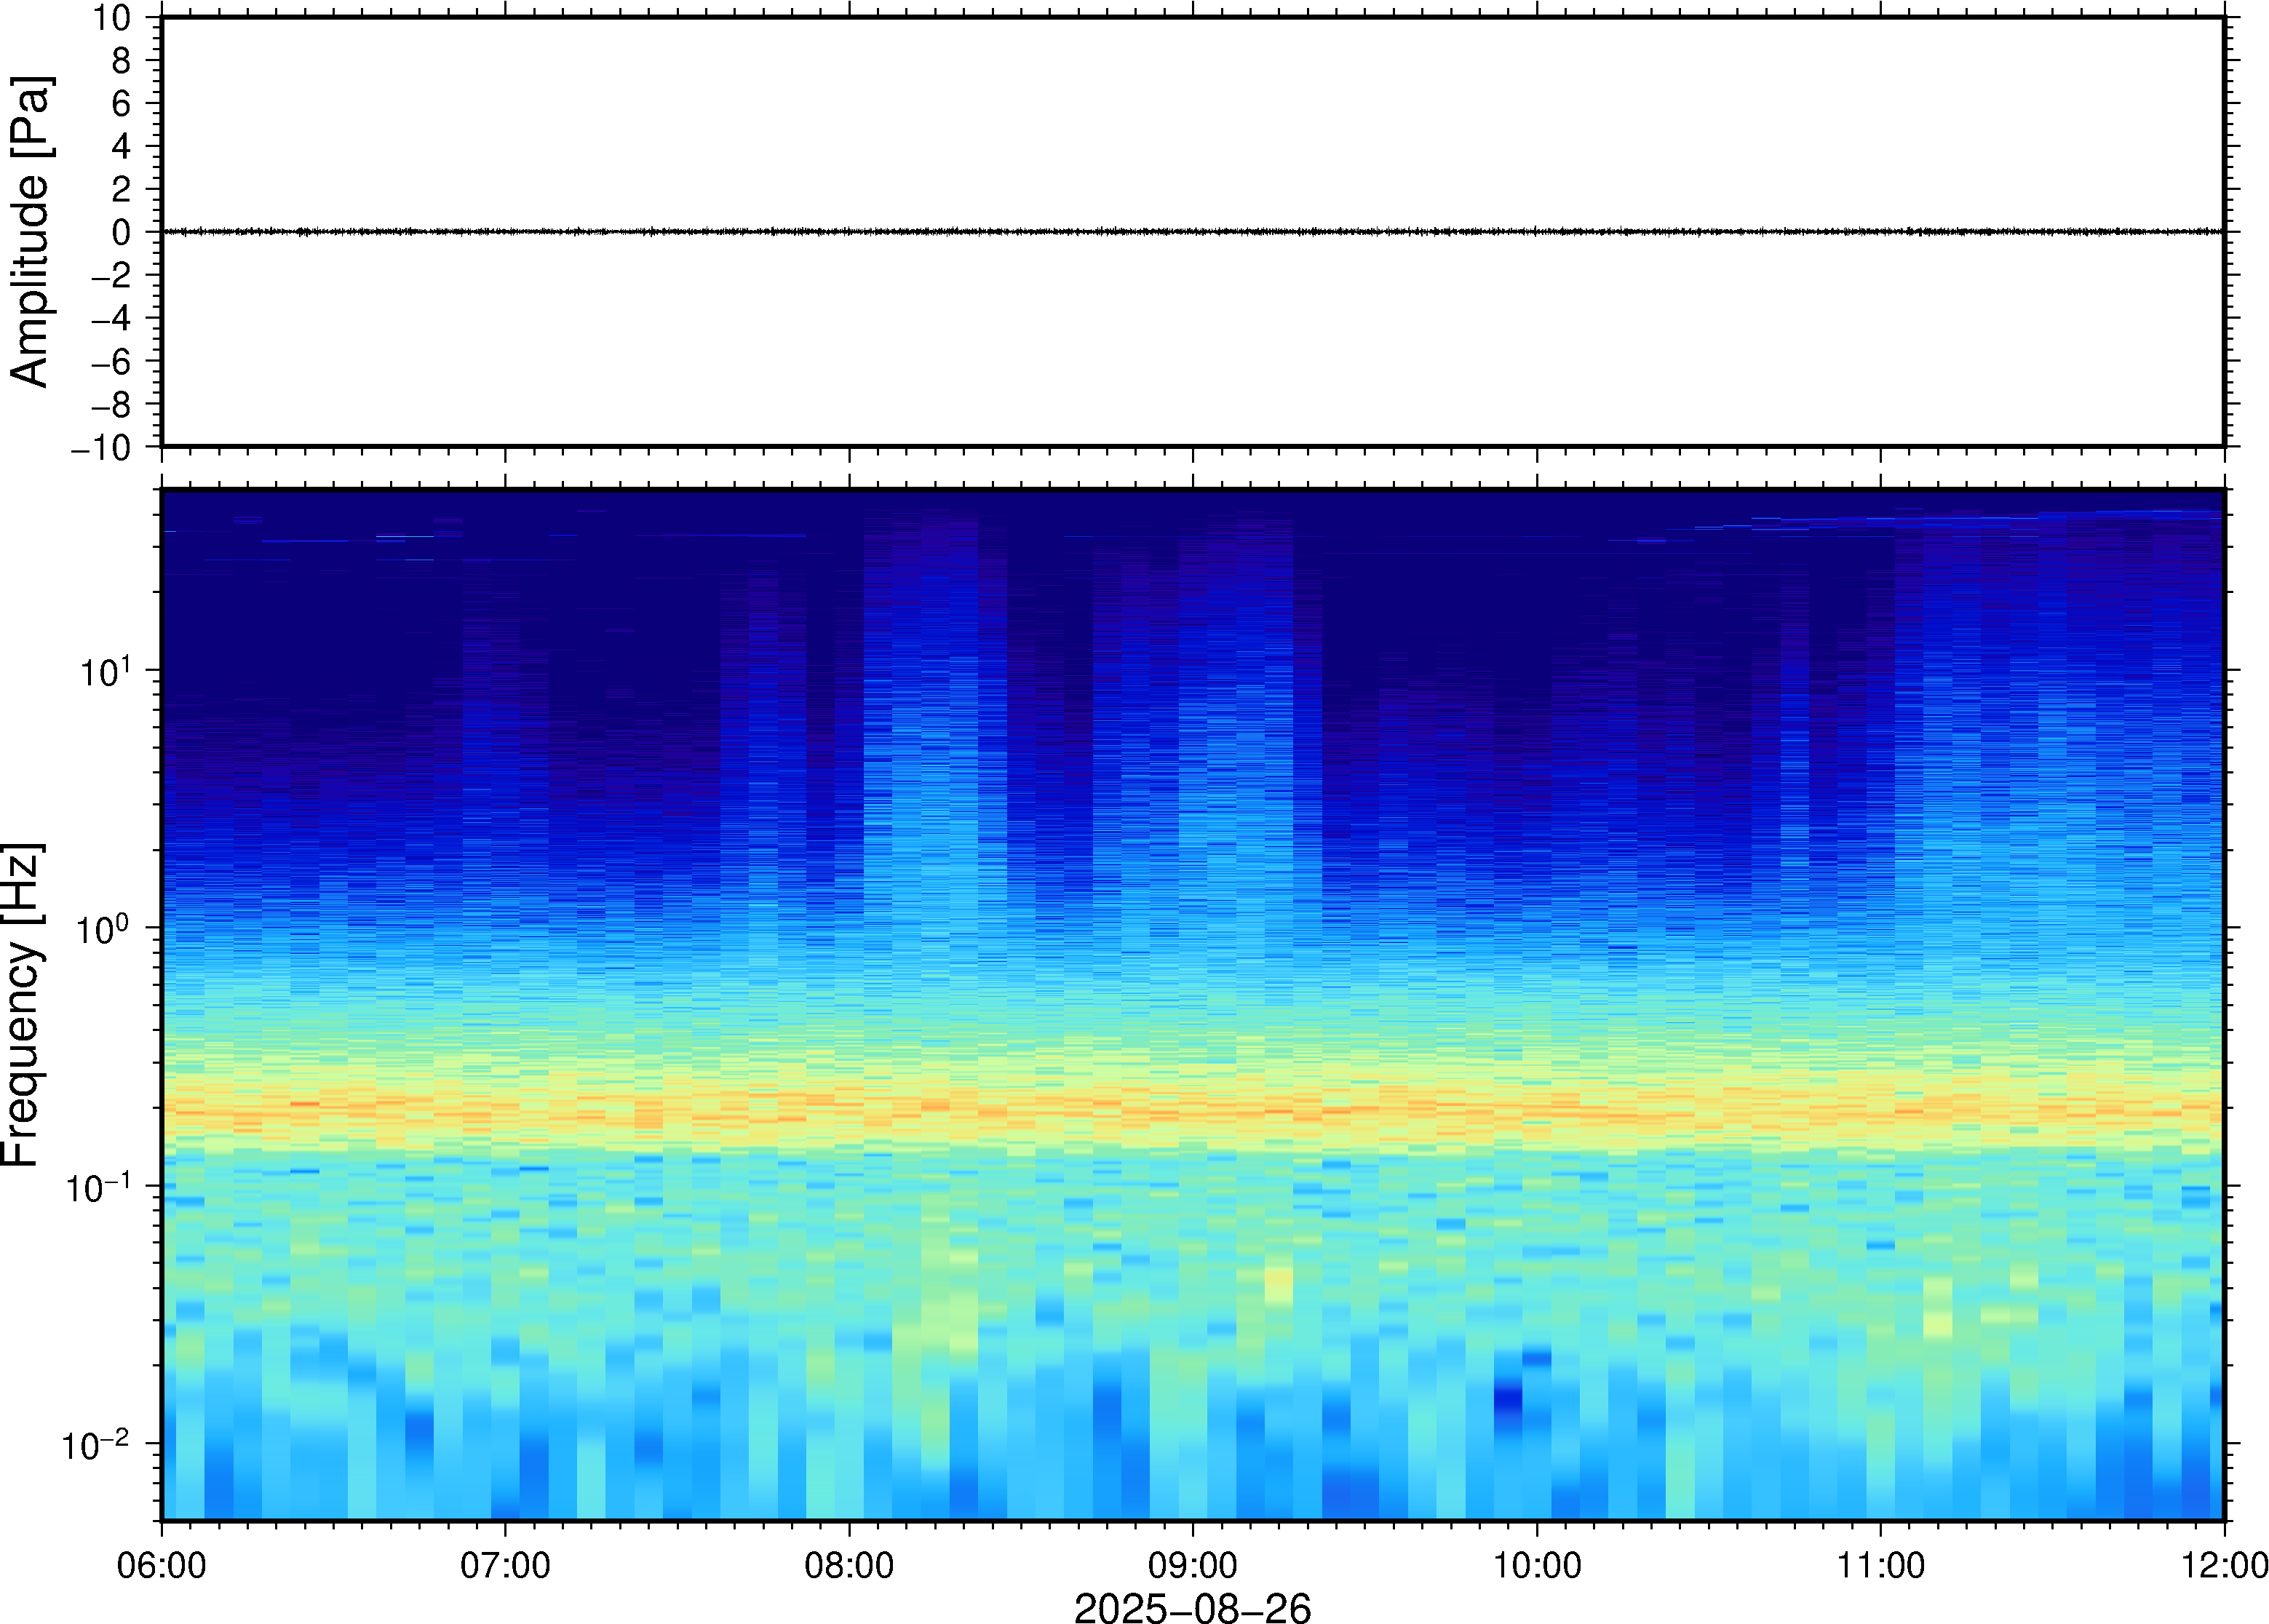Screen dimensions: 2269x1624
Task: Click the amplitude tick label 0
Action: (122, 232)
